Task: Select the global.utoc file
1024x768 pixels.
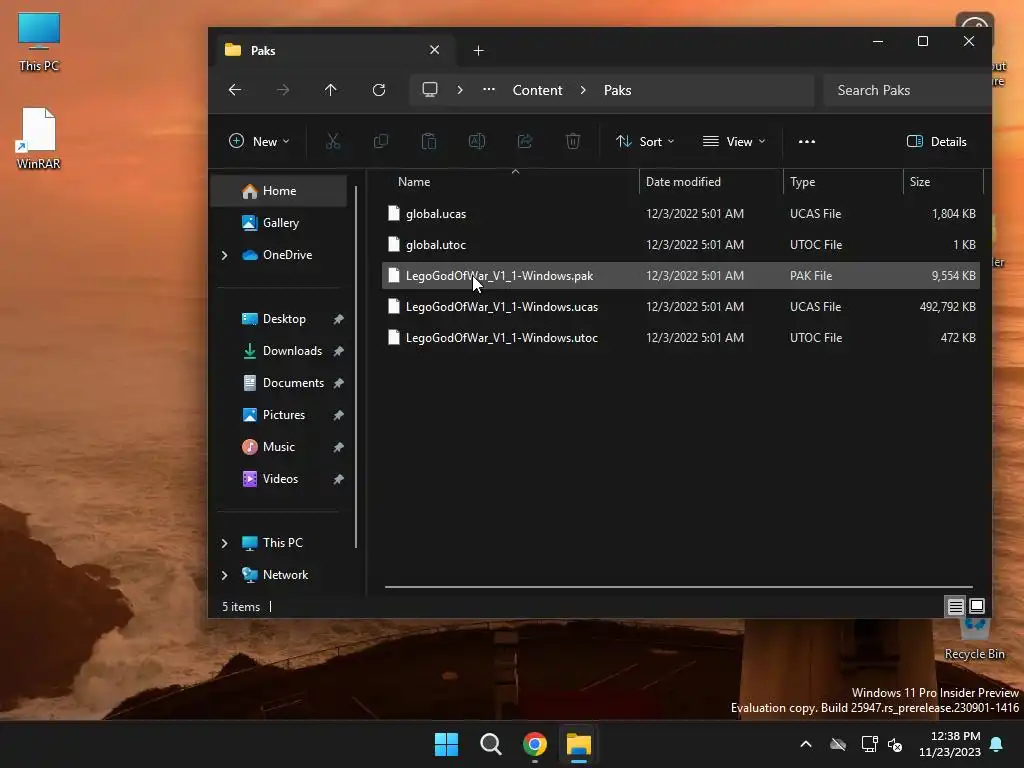Action: 680,245
